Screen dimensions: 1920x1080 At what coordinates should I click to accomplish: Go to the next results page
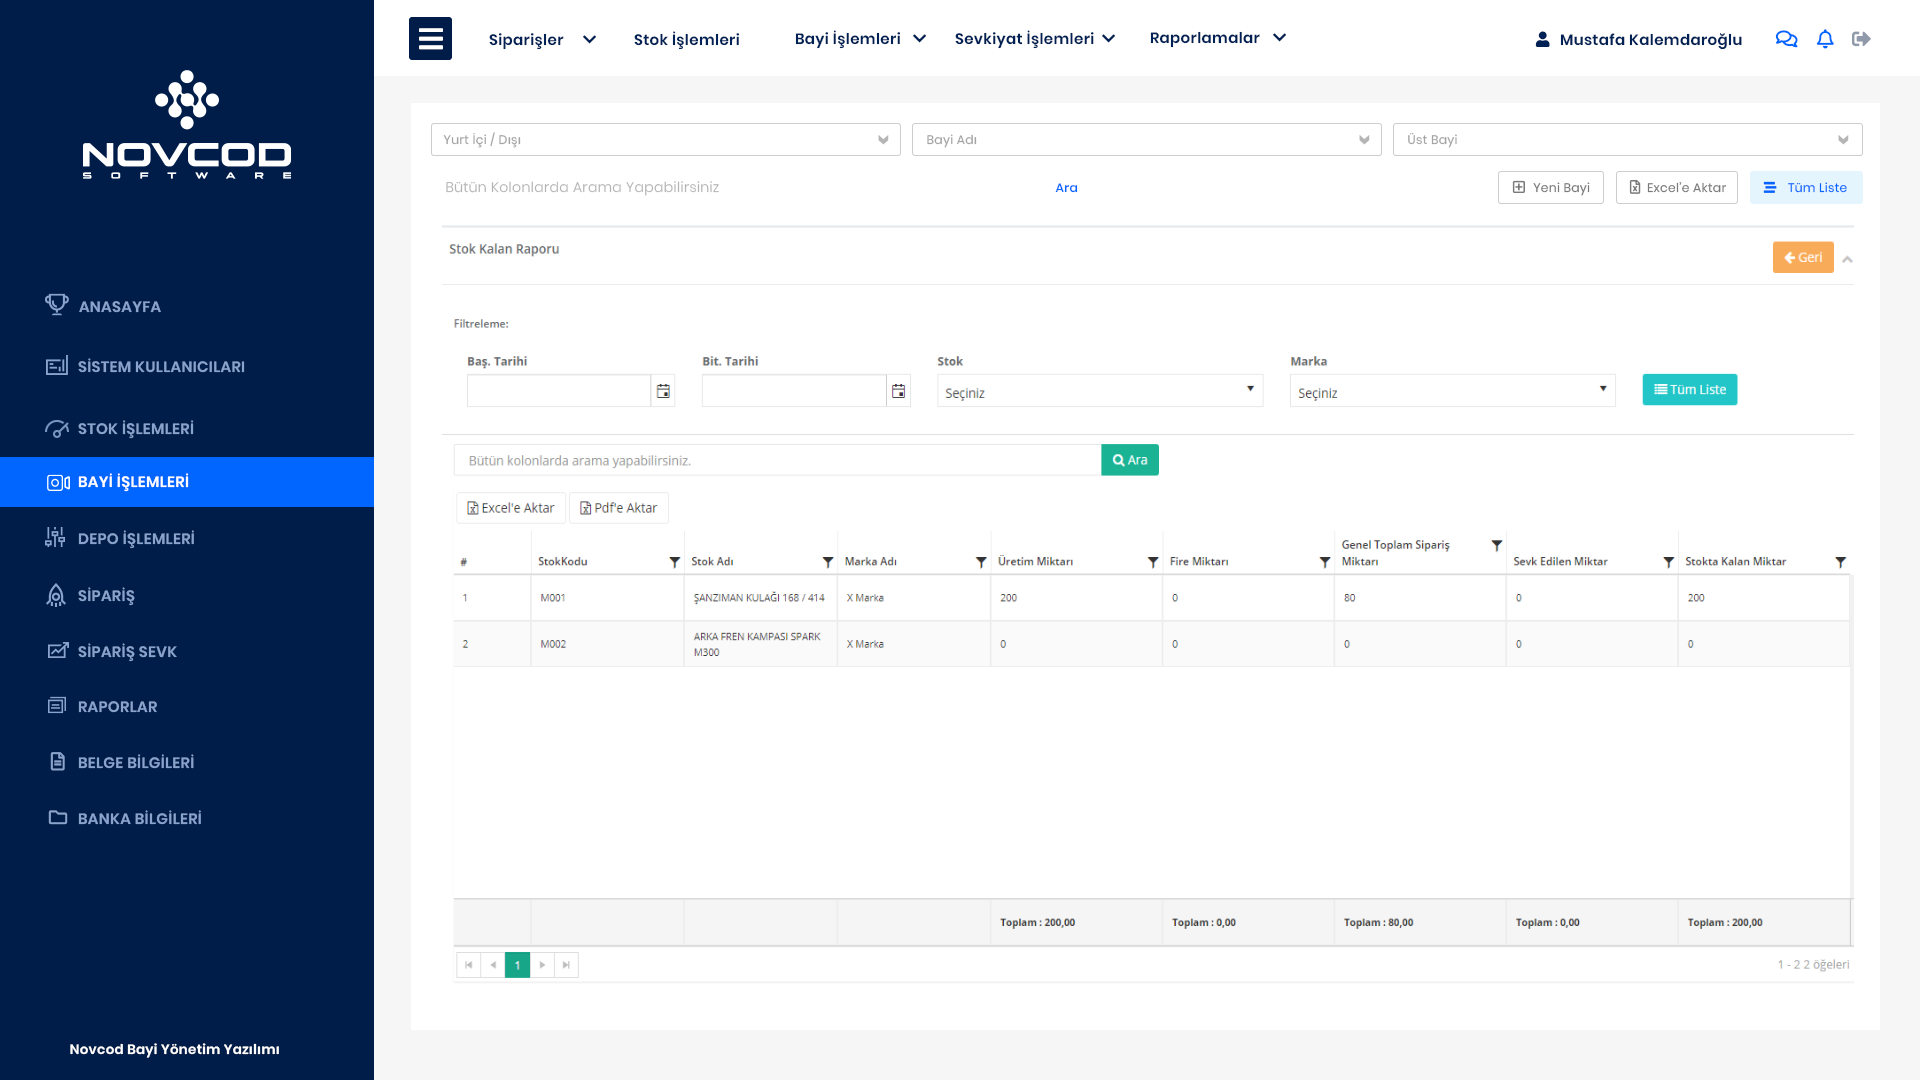(542, 965)
